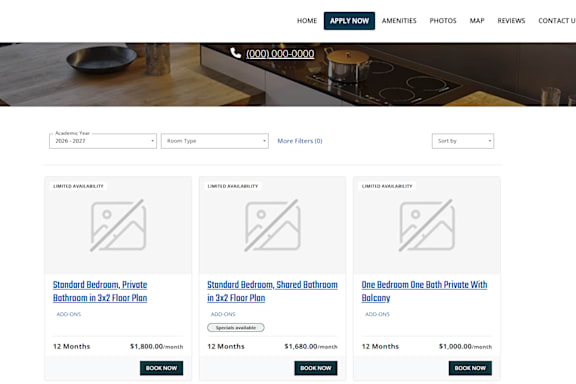
Task: Open placeholder image of Shared Bathroom 3x2 card
Action: click(273, 225)
